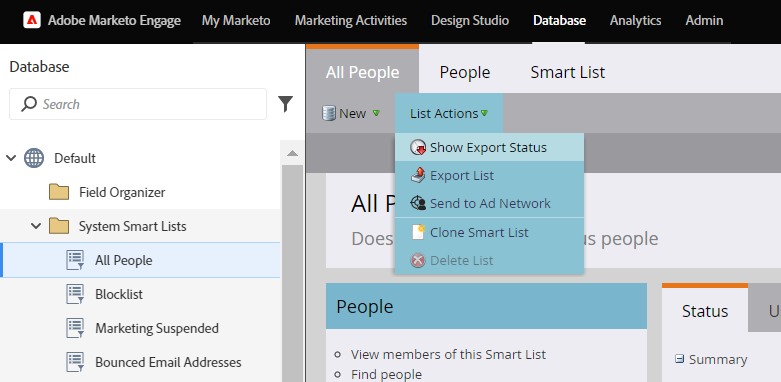Close the List Actions dropdown
Viewport: 781px width, 382px height.
449,114
